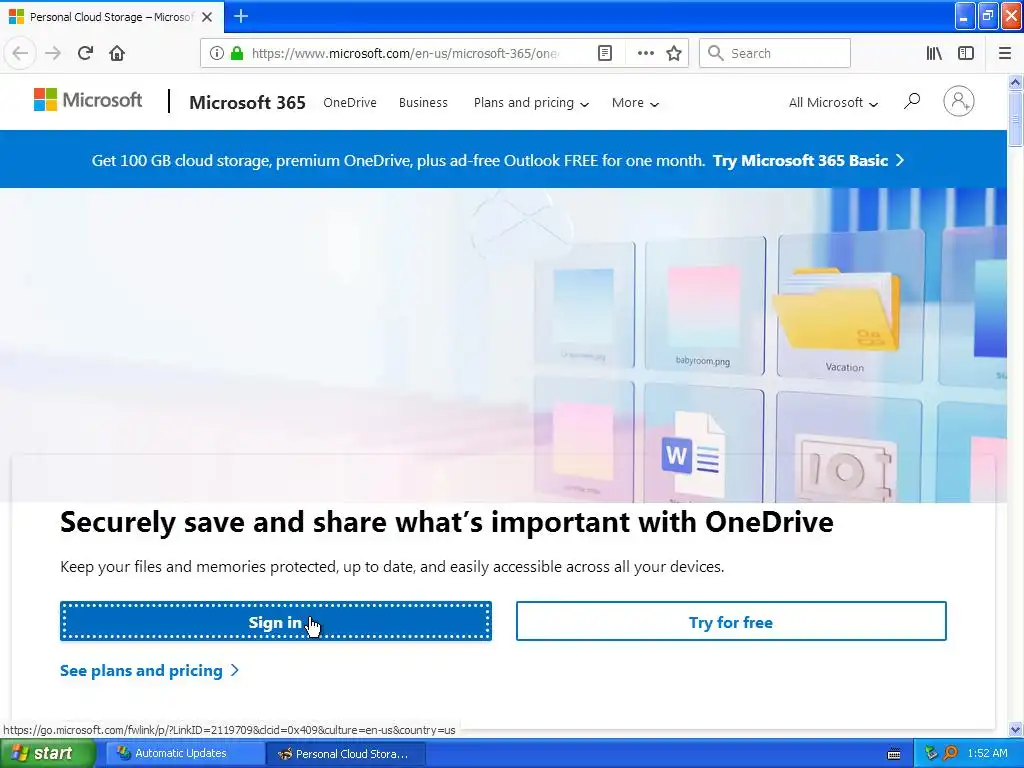Click the green padlock security icon
This screenshot has width=1024, height=768.
237,53
